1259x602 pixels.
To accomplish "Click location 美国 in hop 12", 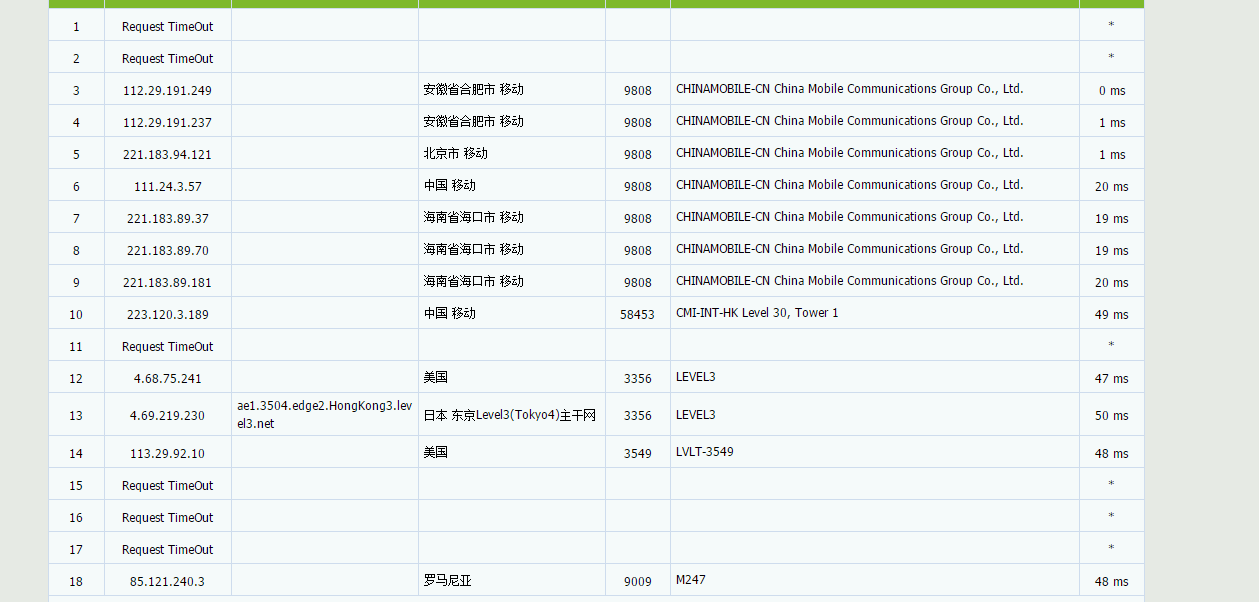I will click(435, 377).
